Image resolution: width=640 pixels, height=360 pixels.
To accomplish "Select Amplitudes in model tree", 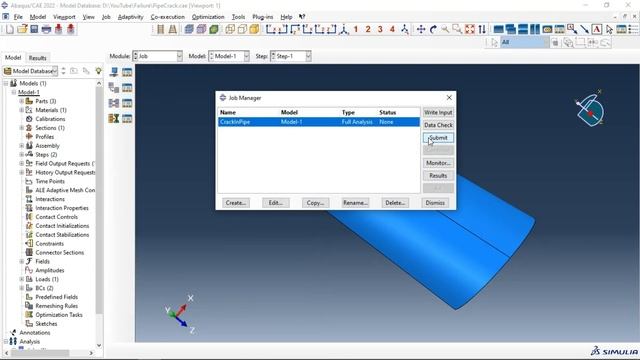I will [x=50, y=270].
